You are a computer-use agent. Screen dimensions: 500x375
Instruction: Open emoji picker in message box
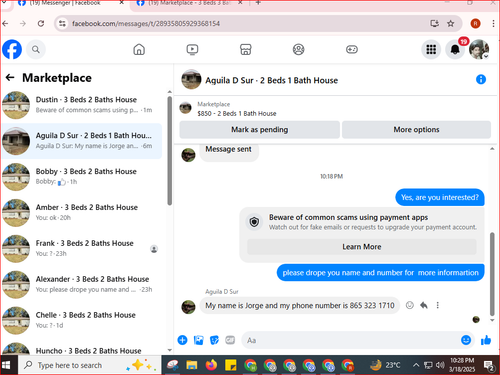[x=466, y=340]
